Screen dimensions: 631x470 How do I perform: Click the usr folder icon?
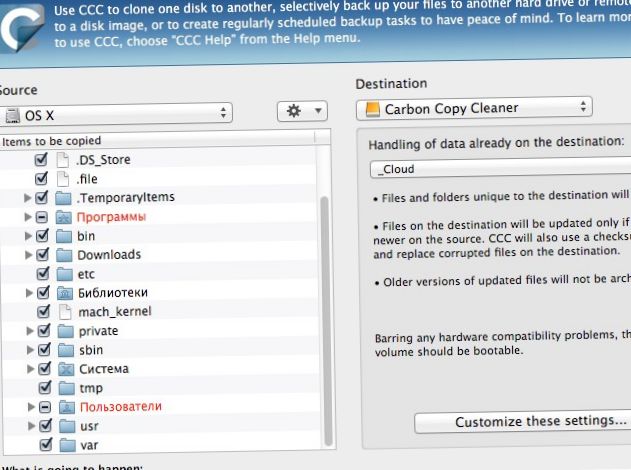click(x=67, y=426)
